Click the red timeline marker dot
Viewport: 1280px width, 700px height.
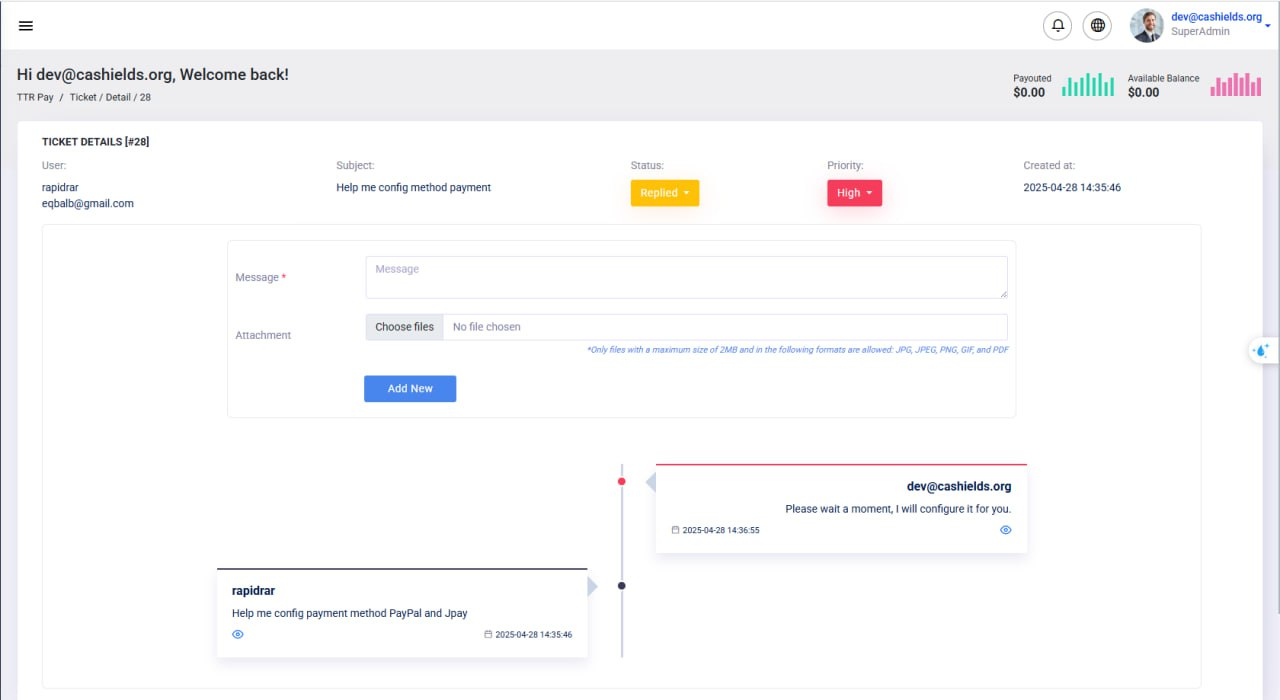tap(621, 481)
